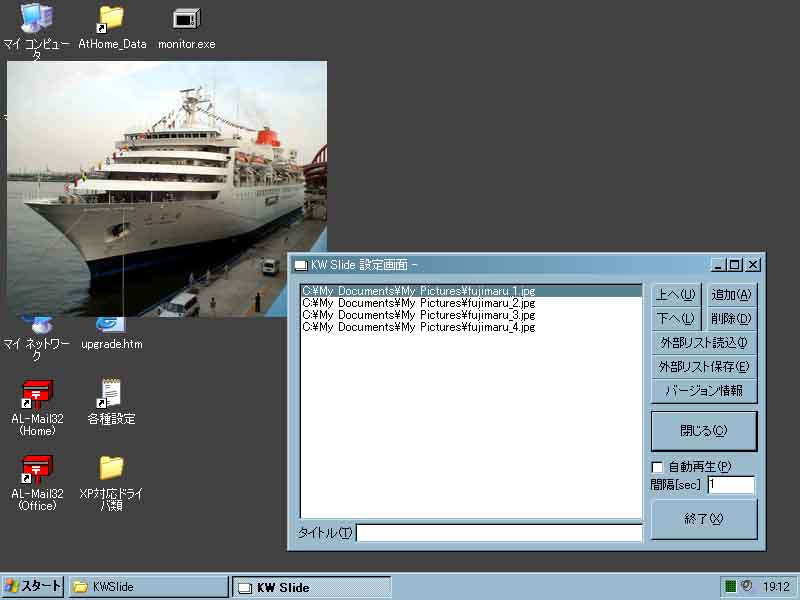This screenshot has width=800, height=600.
Task: Open the 各種設定 document shortcut
Action: click(x=111, y=394)
